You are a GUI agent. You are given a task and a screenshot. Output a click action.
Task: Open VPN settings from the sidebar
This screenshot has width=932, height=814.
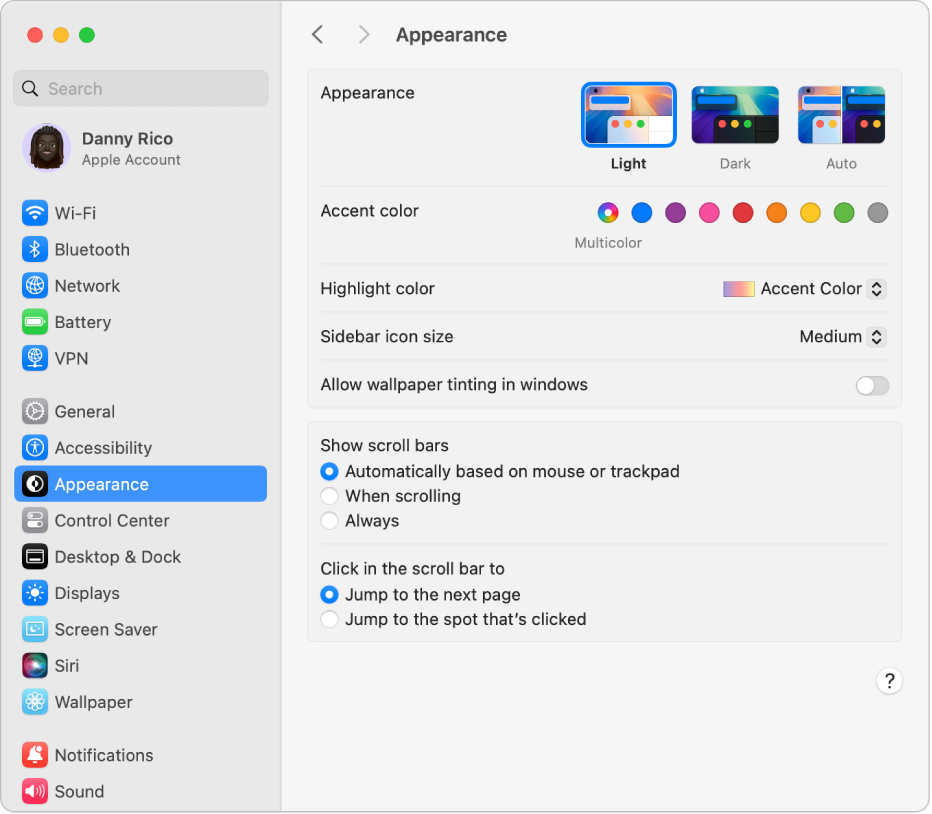click(75, 359)
